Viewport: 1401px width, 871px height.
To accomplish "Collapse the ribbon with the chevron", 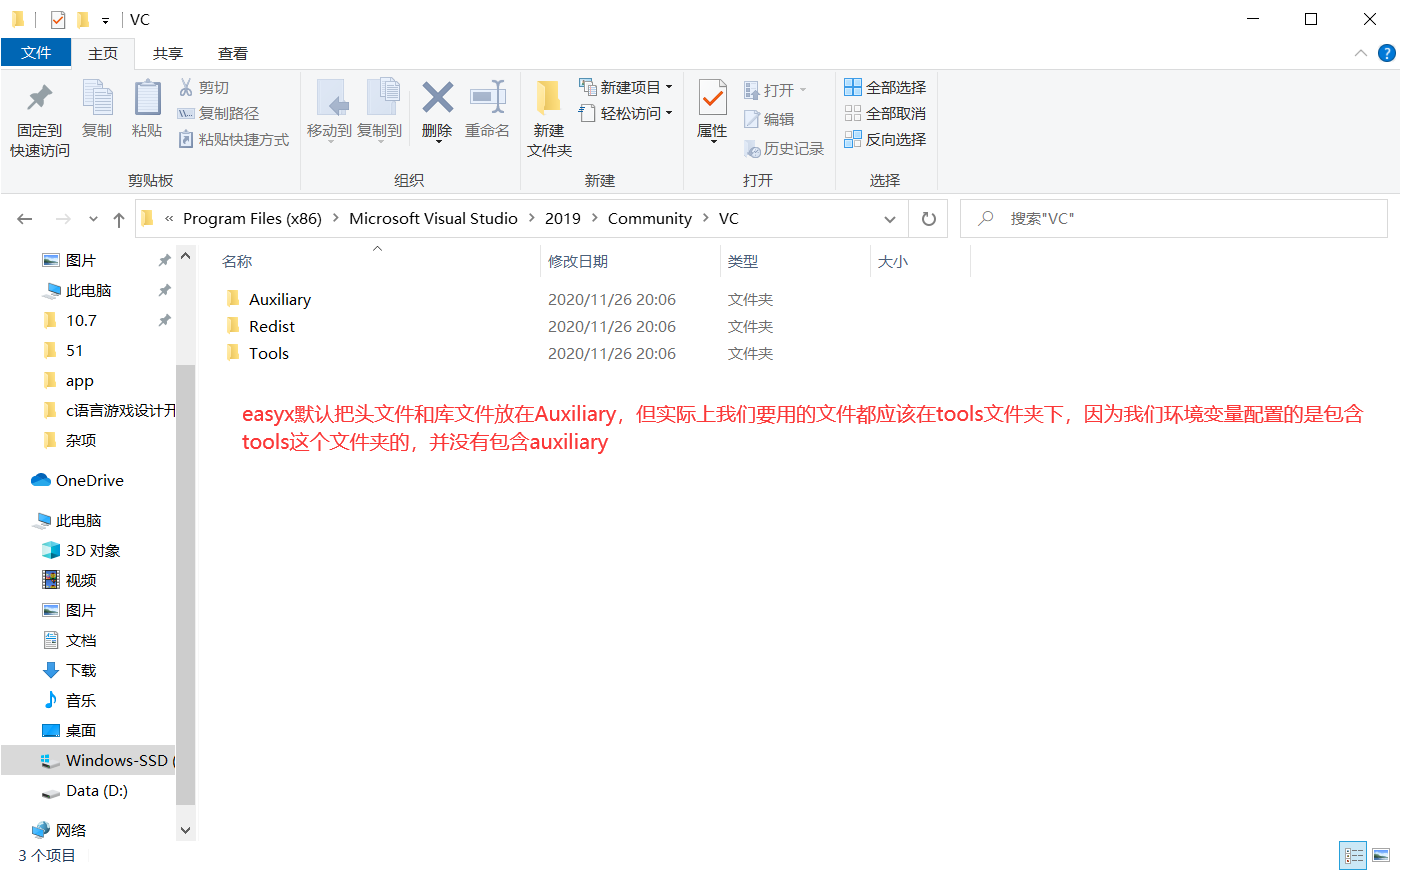I will (1360, 53).
